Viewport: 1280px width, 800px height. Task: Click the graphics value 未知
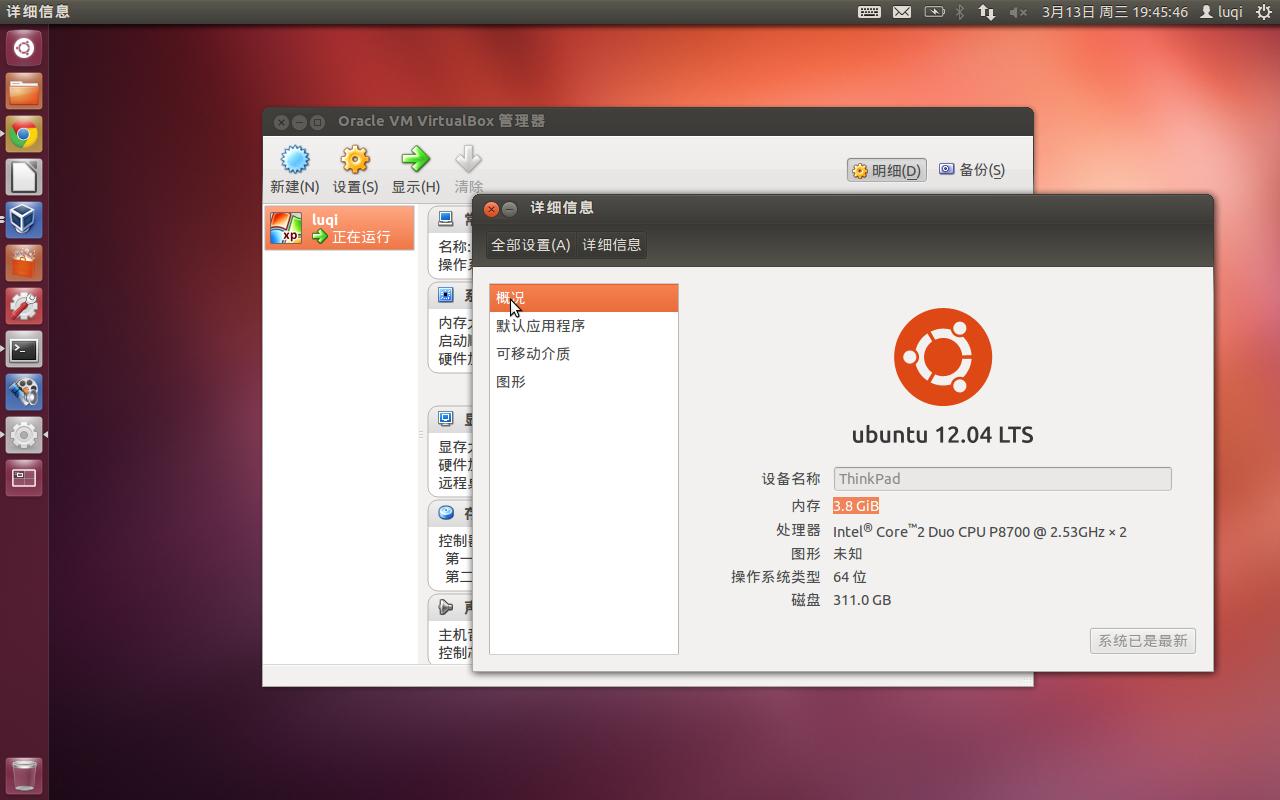[x=848, y=554]
